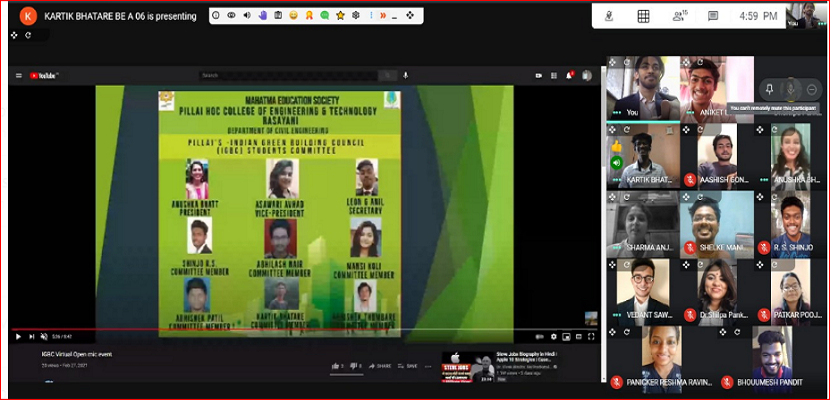This screenshot has height=400, width=830.
Task: Click the yellow star icon in toolbar
Action: [x=340, y=16]
